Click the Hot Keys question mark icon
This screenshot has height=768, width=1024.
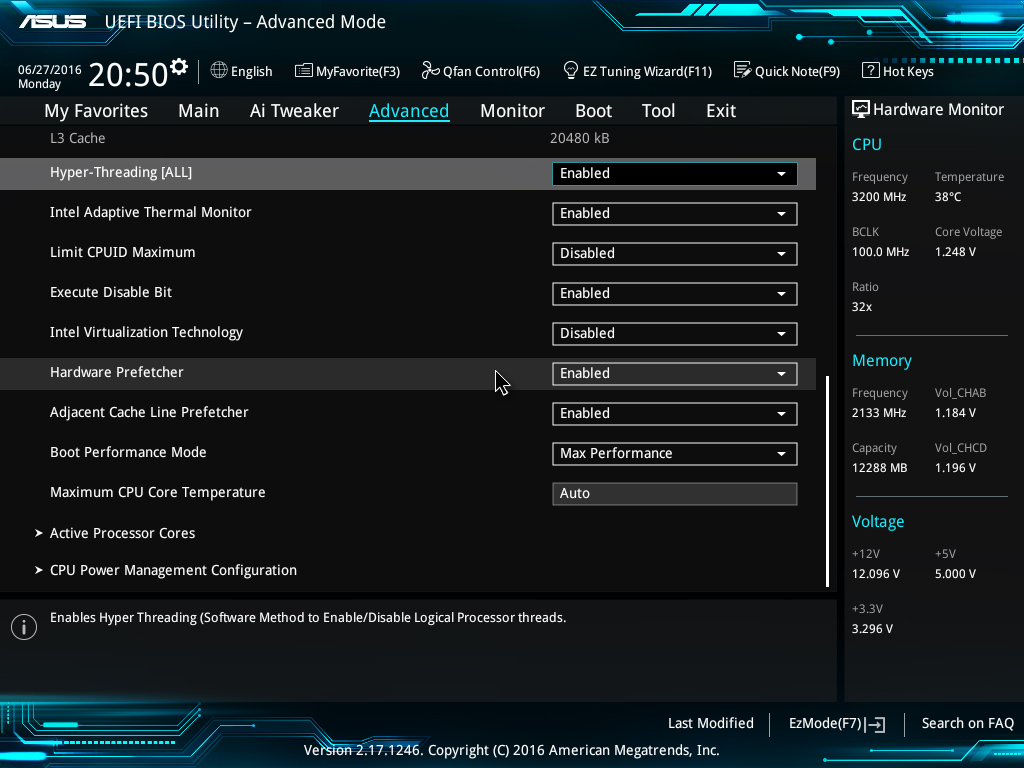870,71
